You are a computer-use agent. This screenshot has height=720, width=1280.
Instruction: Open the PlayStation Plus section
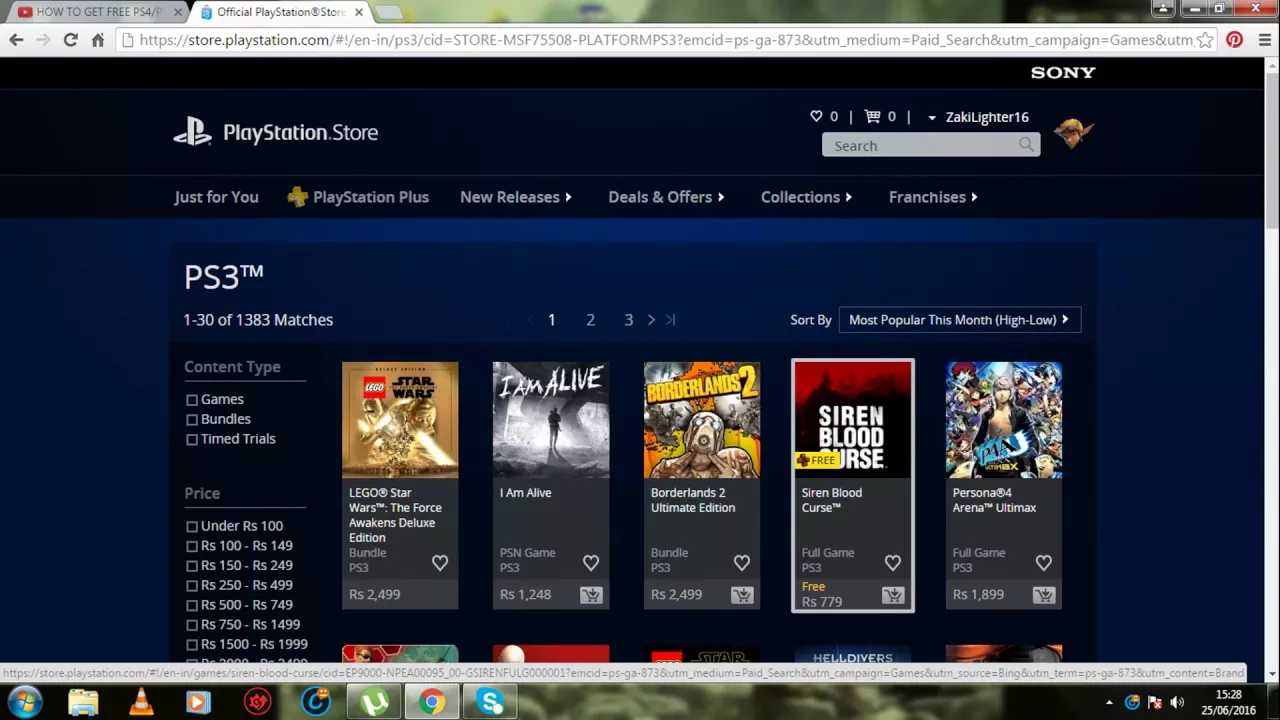point(371,197)
